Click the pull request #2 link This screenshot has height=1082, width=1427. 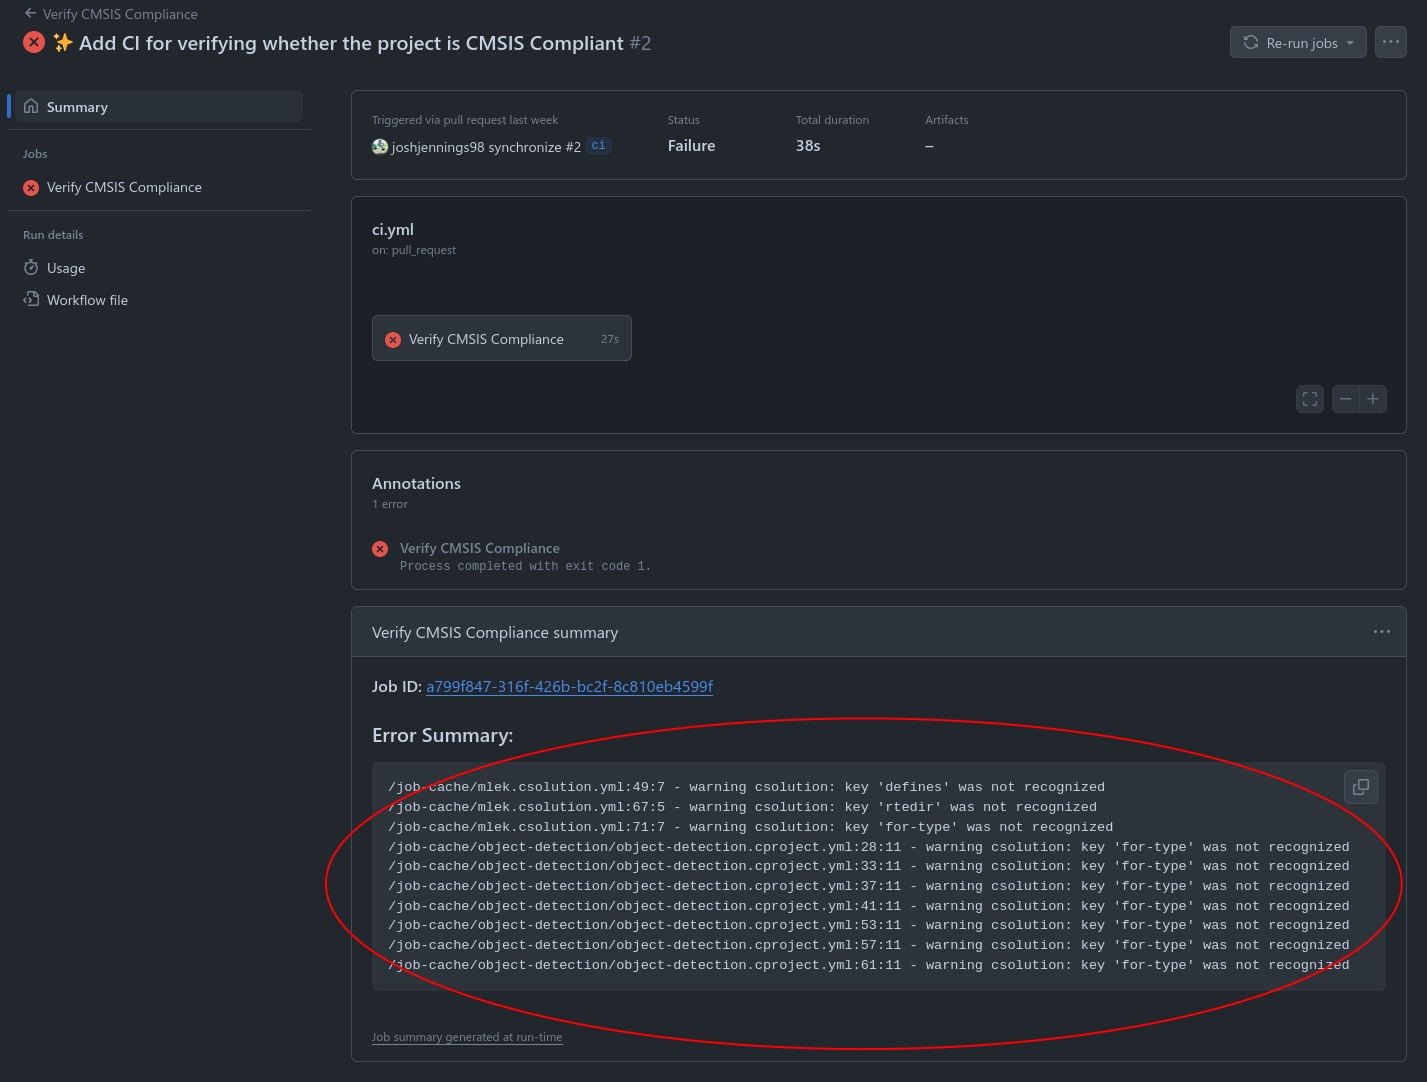pyautogui.click(x=573, y=147)
